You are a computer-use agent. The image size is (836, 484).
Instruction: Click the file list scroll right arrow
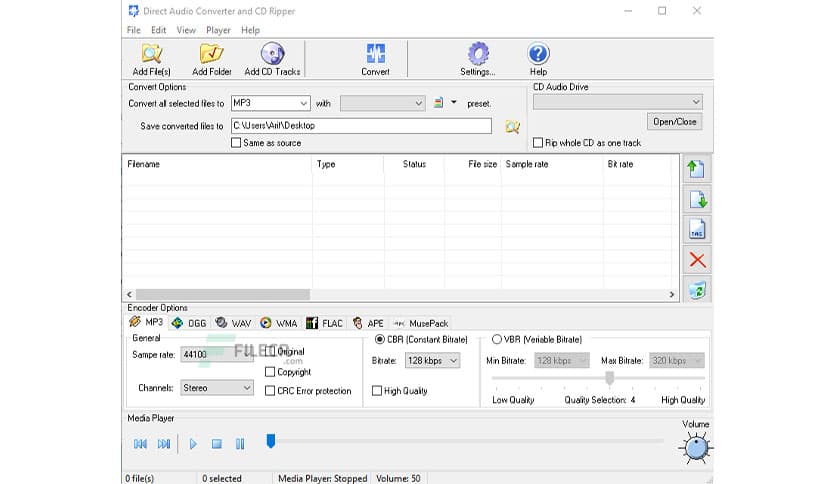[x=672, y=294]
